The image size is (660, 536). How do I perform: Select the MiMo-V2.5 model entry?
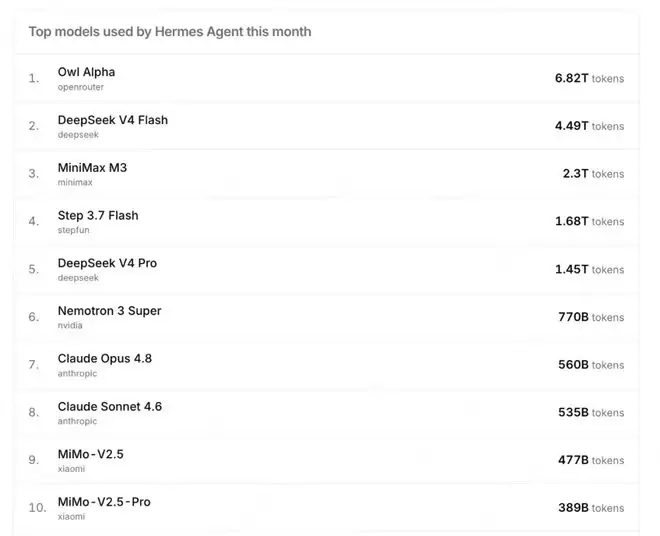(x=90, y=454)
